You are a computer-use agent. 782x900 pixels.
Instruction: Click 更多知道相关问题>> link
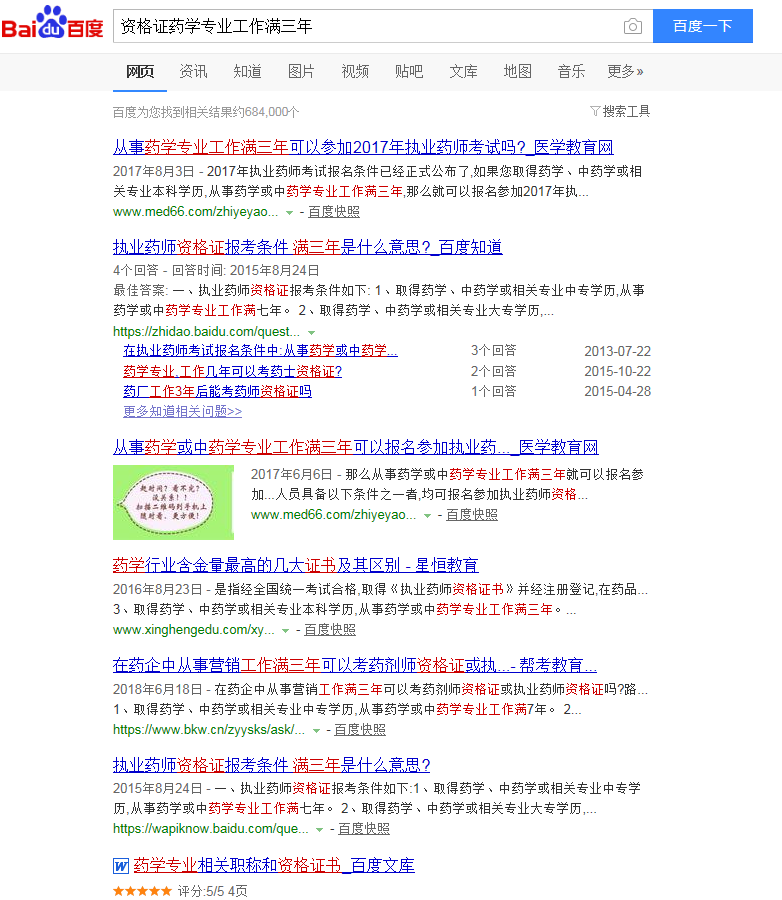click(x=183, y=412)
